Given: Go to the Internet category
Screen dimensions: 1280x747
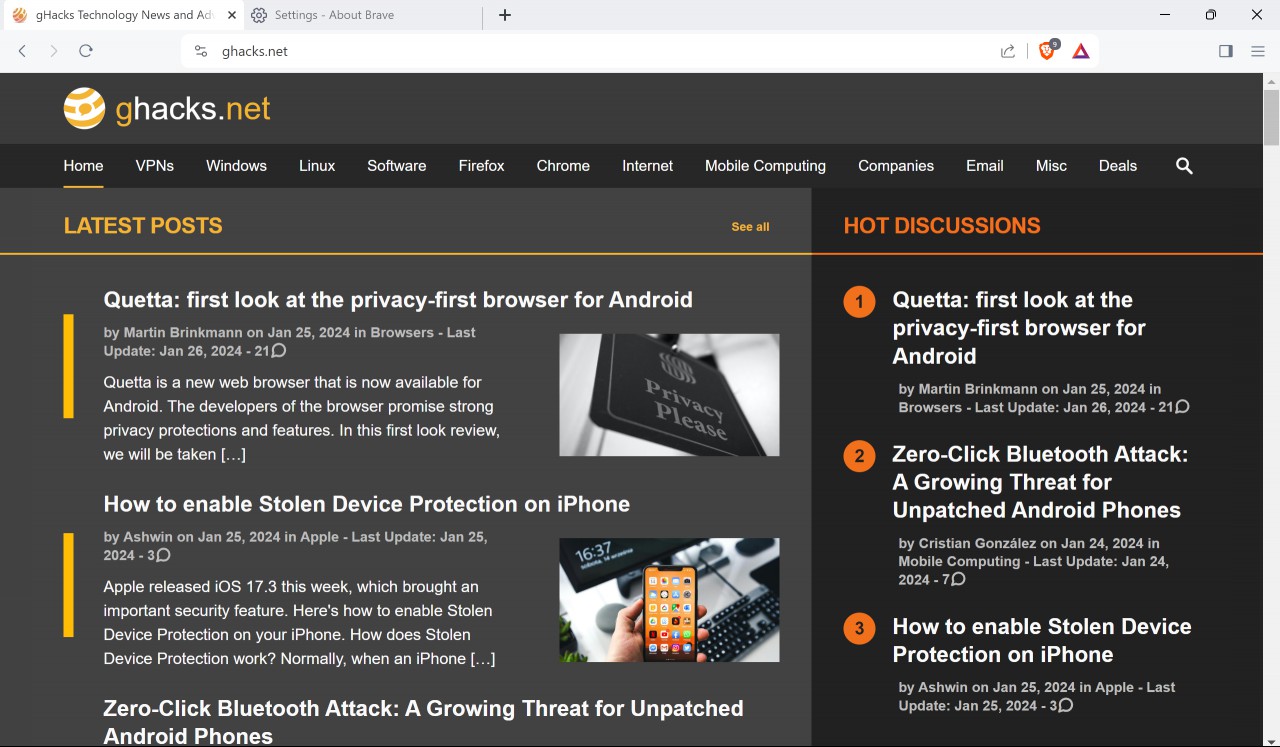Looking at the screenshot, I should tap(647, 166).
